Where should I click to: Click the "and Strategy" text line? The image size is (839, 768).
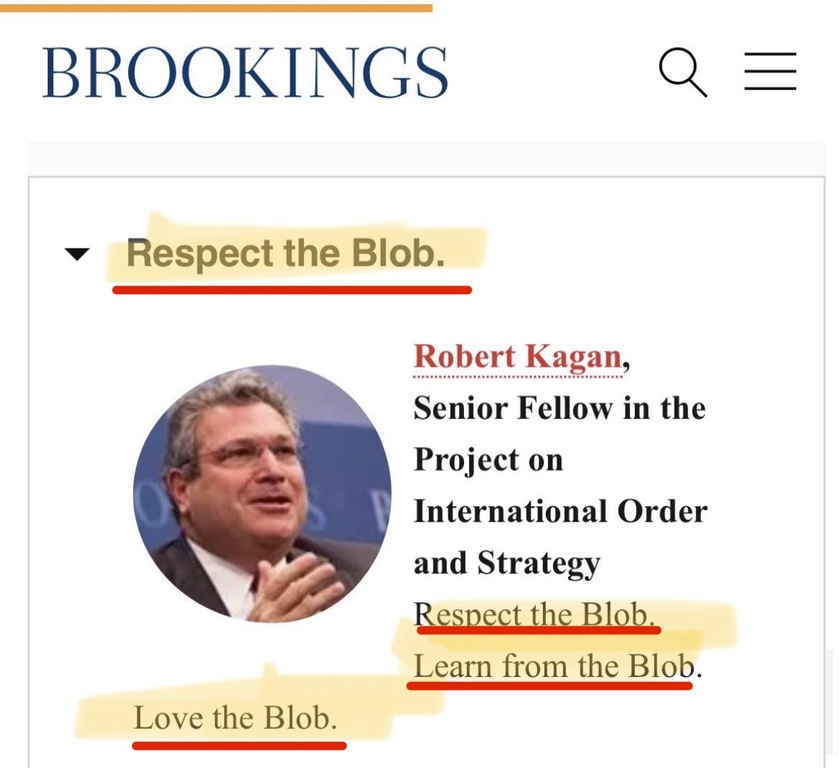(506, 562)
